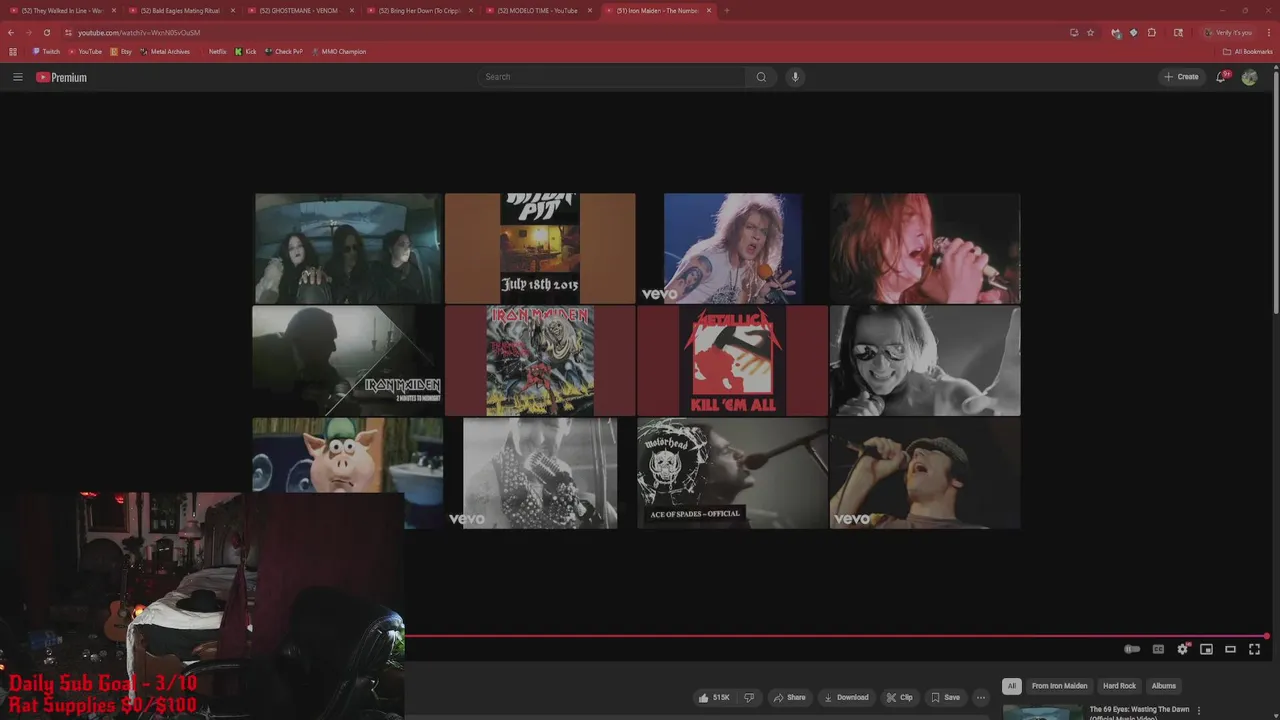Viewport: 1280px width, 720px height.
Task: Click the red video progress bar
Action: 836,636
